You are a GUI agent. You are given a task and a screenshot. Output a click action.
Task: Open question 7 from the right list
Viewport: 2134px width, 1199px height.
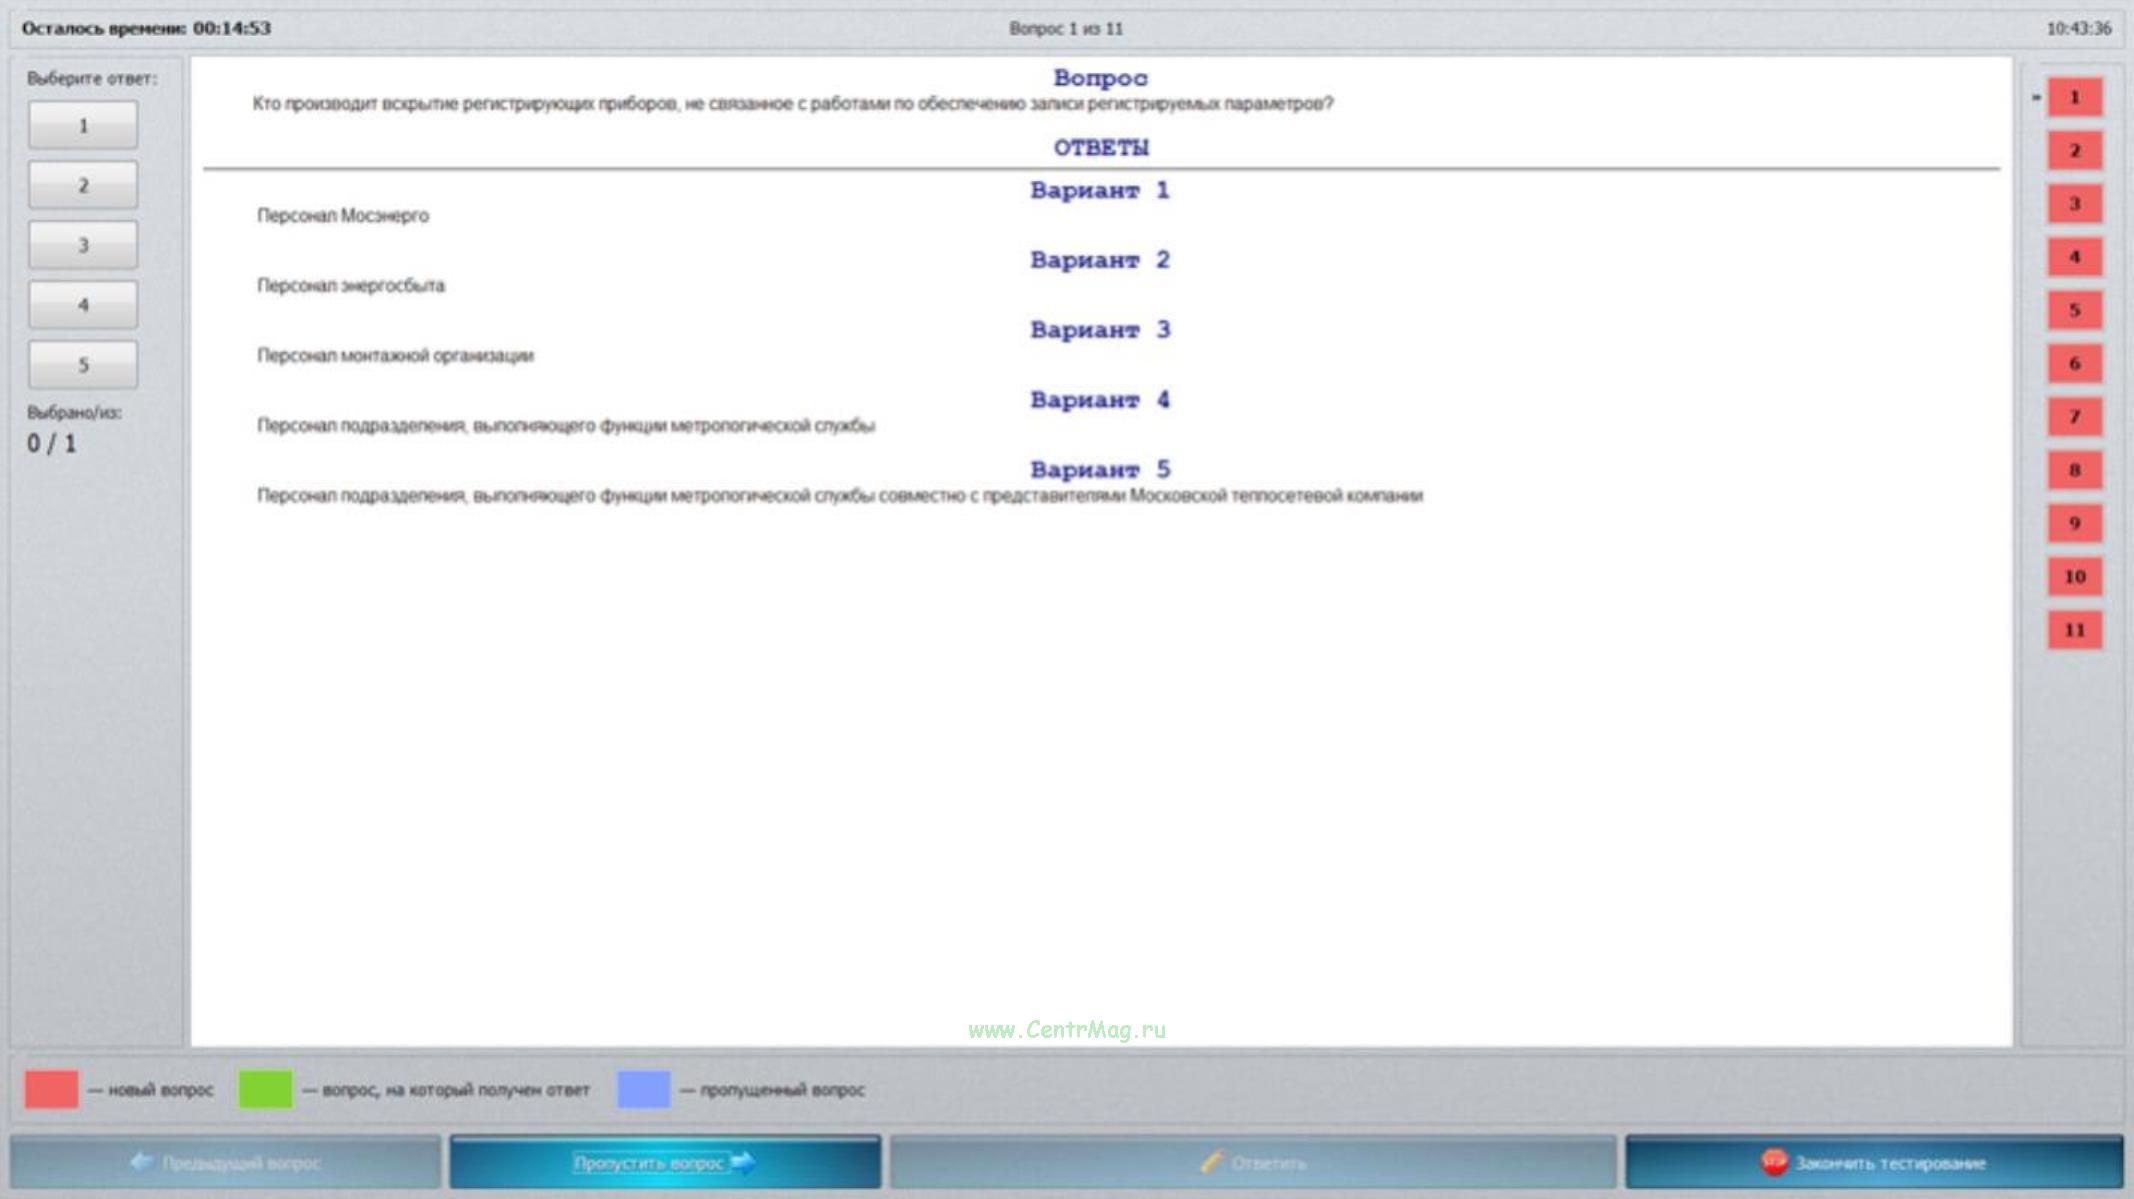pos(2074,417)
